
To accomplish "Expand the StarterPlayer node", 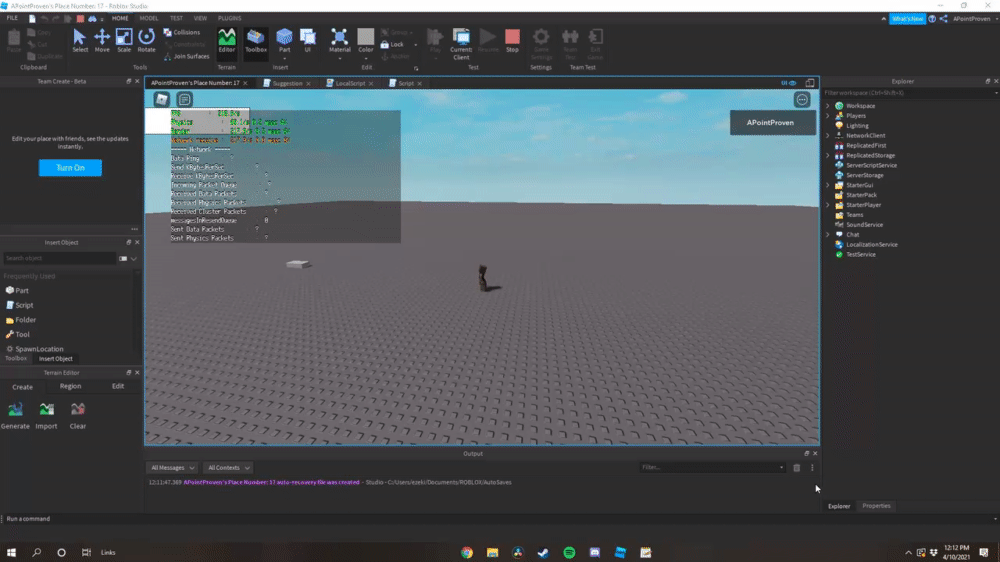I will 828,205.
